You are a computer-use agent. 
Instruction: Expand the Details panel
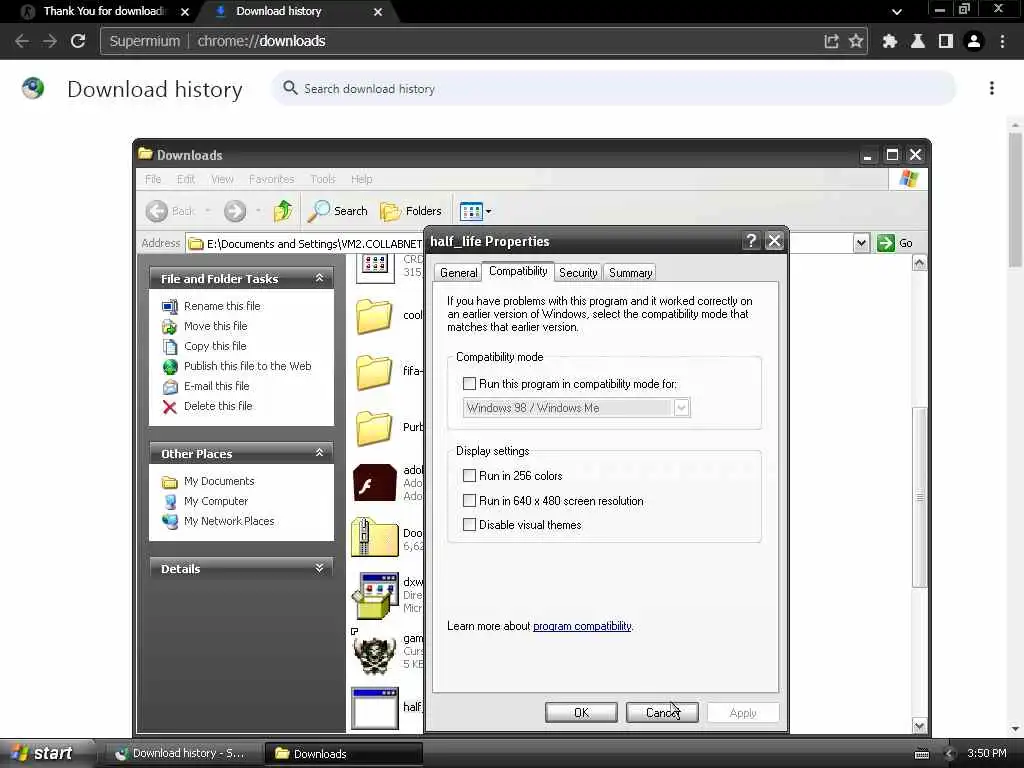point(319,568)
